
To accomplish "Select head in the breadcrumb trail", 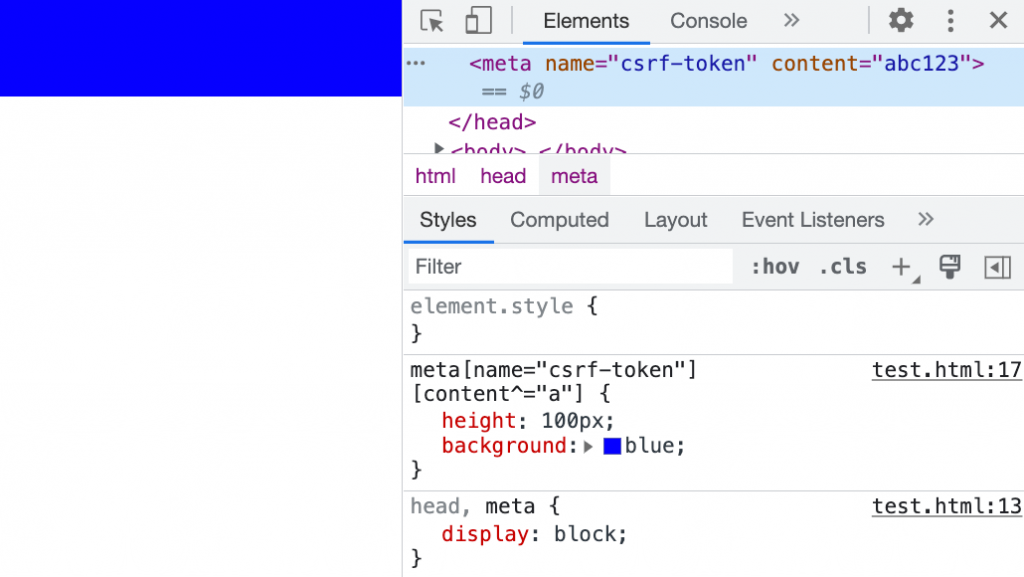I will click(x=503, y=176).
